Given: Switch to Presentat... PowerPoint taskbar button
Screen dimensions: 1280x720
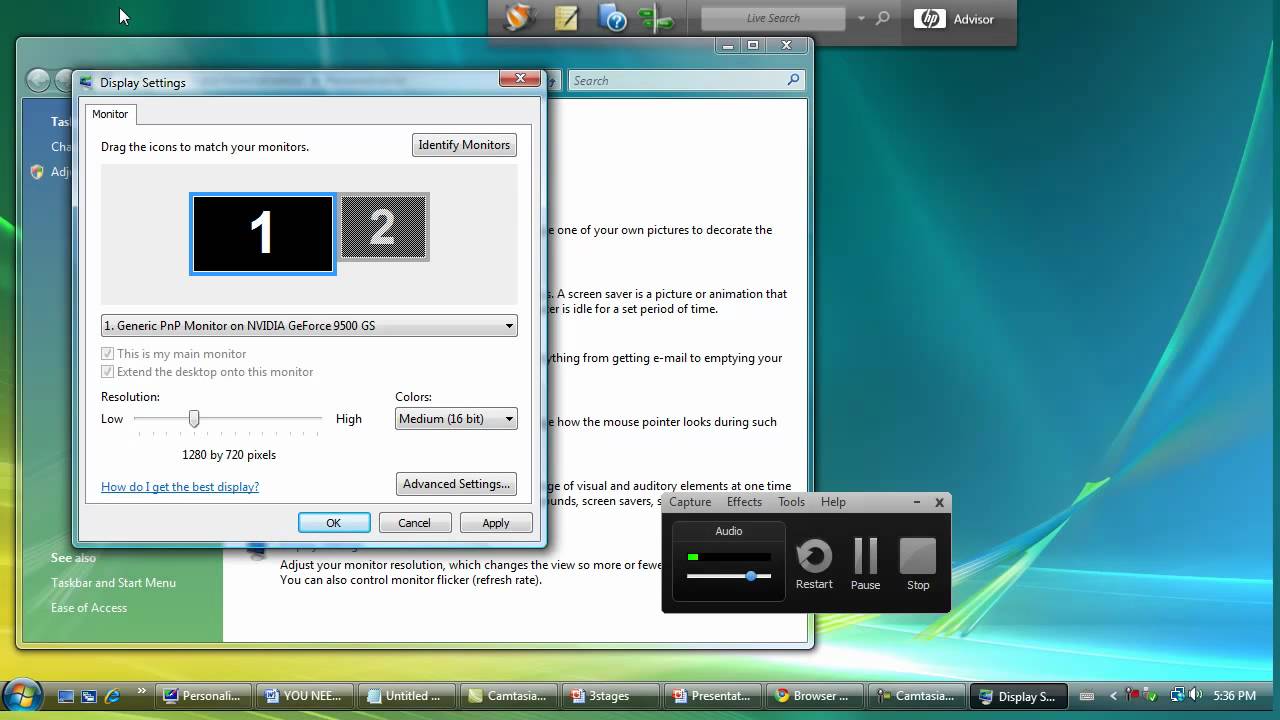Looking at the screenshot, I should coord(713,696).
